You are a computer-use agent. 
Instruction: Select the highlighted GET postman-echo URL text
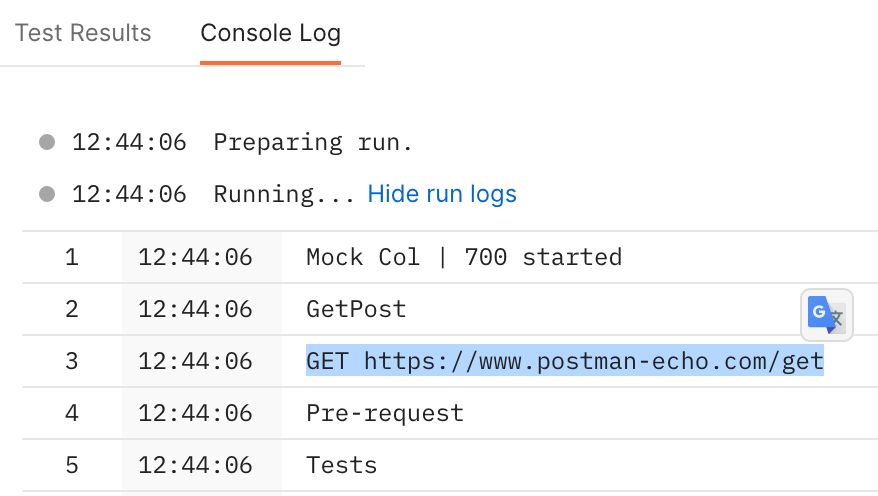click(564, 361)
